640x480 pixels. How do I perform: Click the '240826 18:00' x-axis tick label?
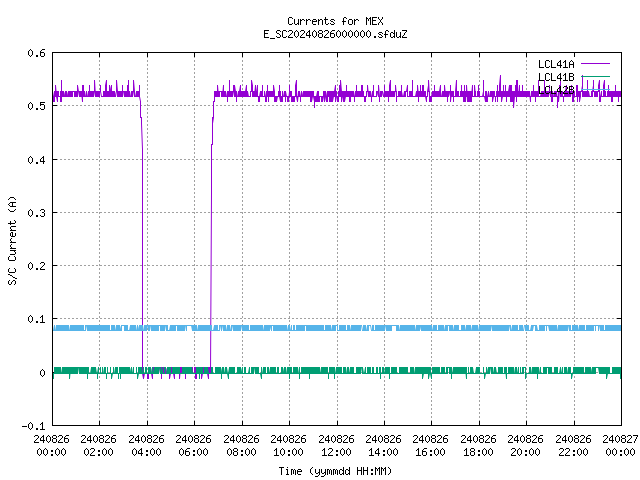coord(478,446)
